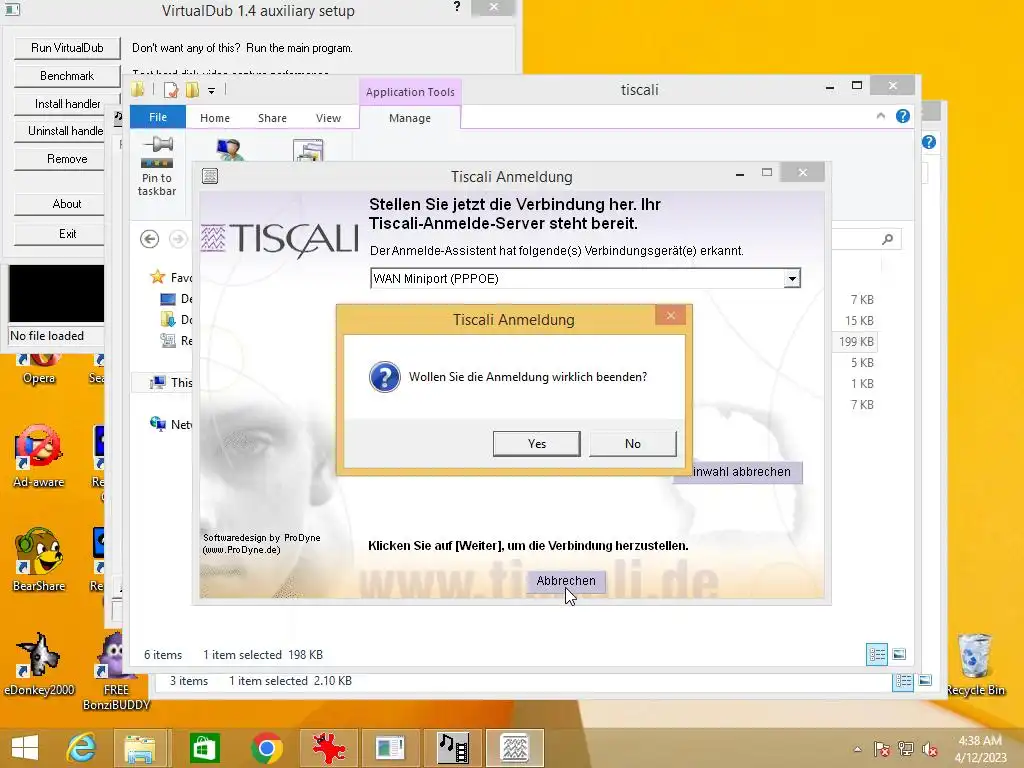Switch to details view in tiscali window
The image size is (1024, 768).
(876, 654)
